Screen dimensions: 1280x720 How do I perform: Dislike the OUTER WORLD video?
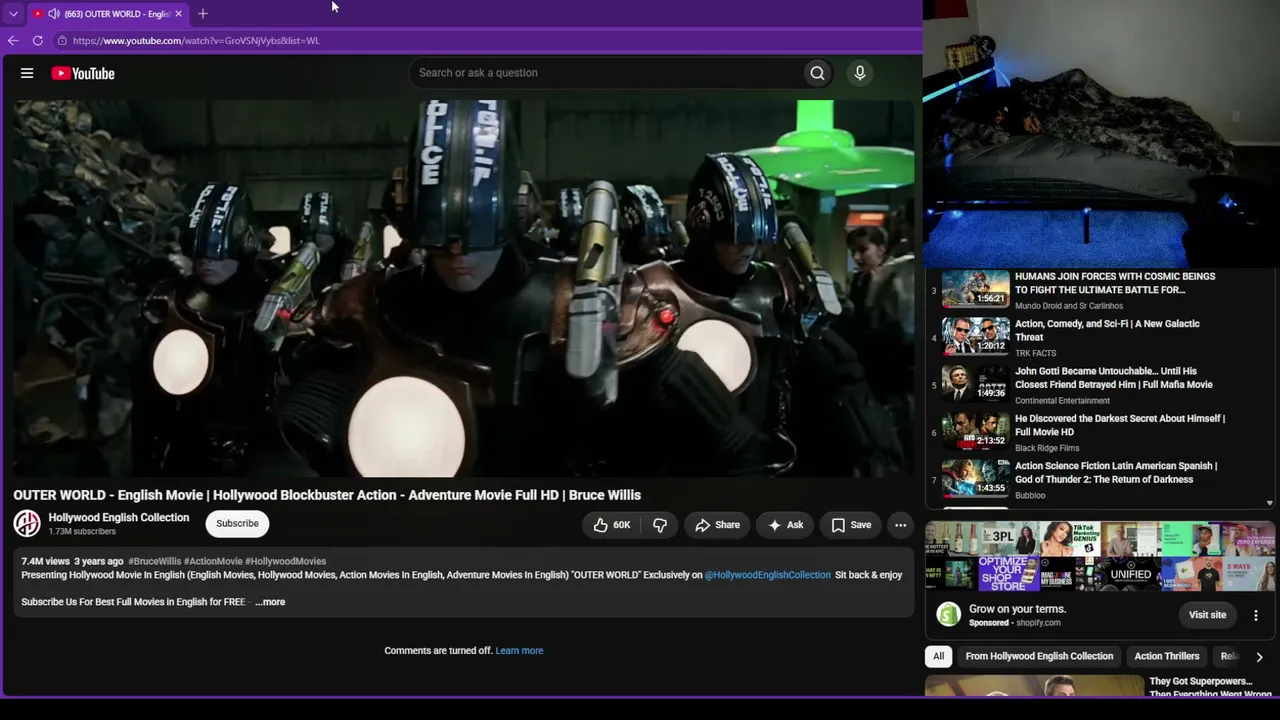(x=660, y=525)
